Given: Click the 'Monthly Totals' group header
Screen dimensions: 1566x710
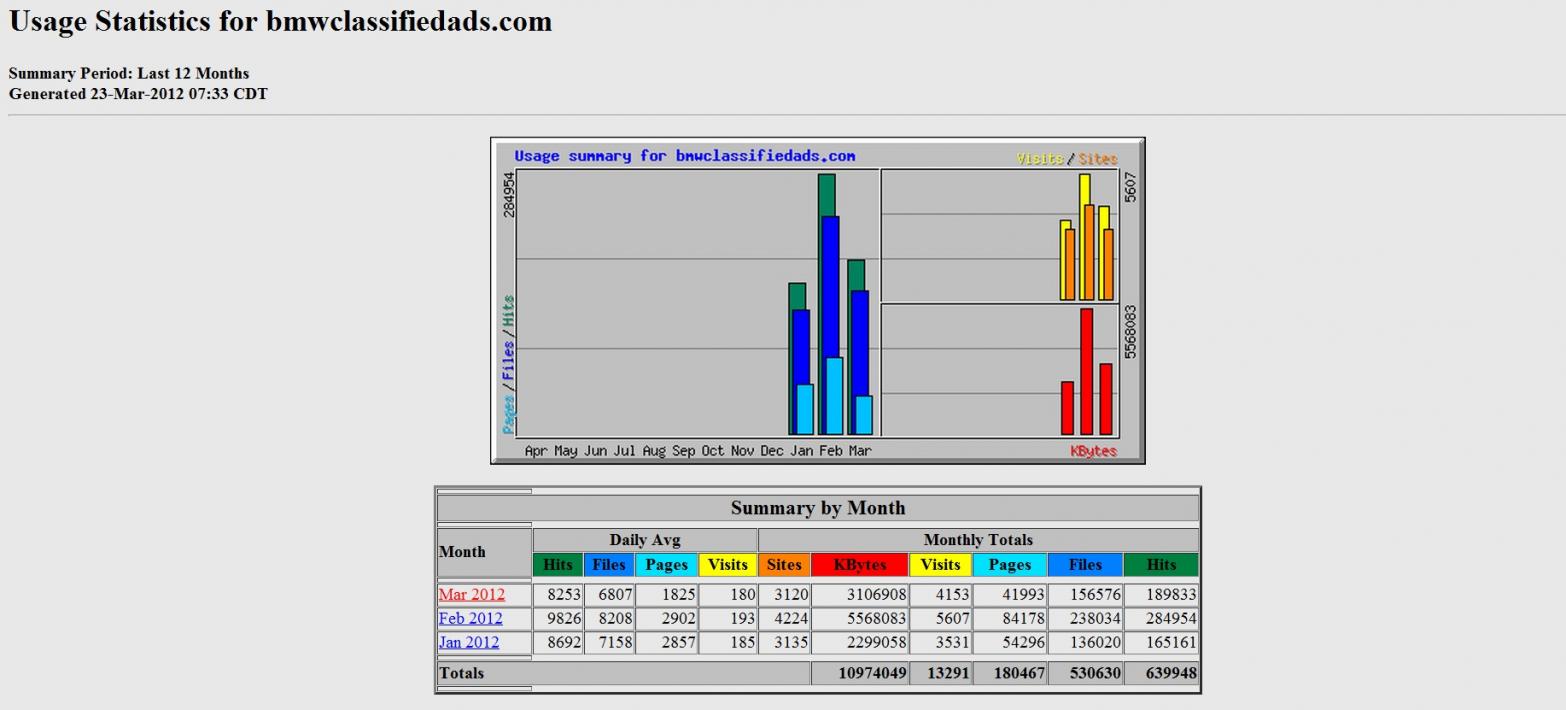Looking at the screenshot, I should tap(978, 540).
